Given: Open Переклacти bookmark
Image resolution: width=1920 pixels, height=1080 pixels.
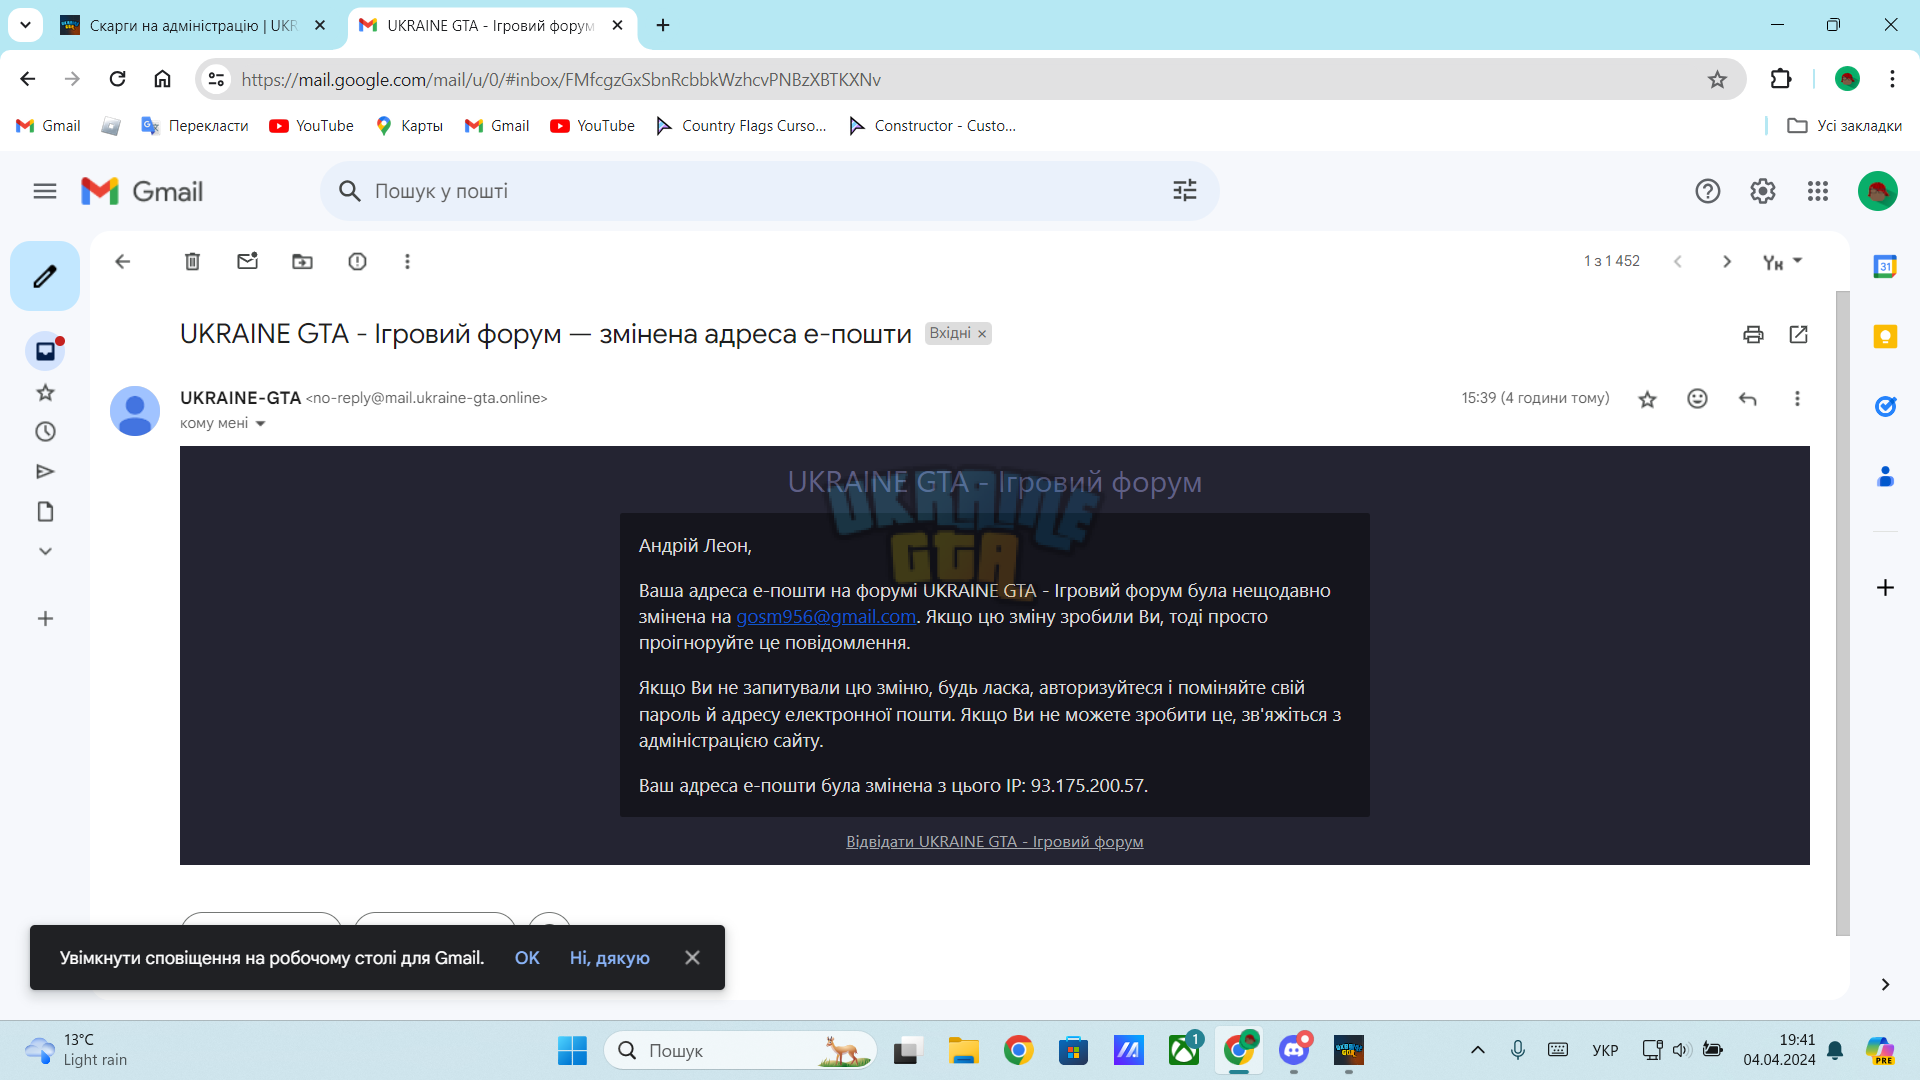Looking at the screenshot, I should 195,126.
